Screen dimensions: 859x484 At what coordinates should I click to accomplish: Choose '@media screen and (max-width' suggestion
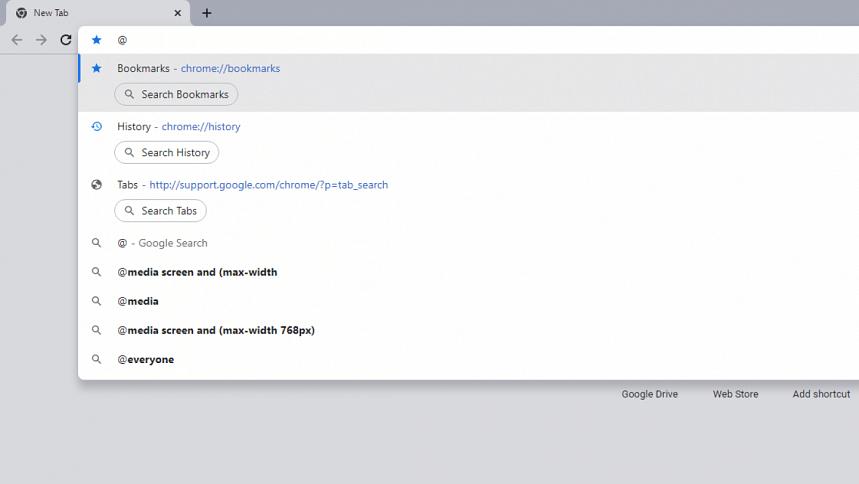469,272
